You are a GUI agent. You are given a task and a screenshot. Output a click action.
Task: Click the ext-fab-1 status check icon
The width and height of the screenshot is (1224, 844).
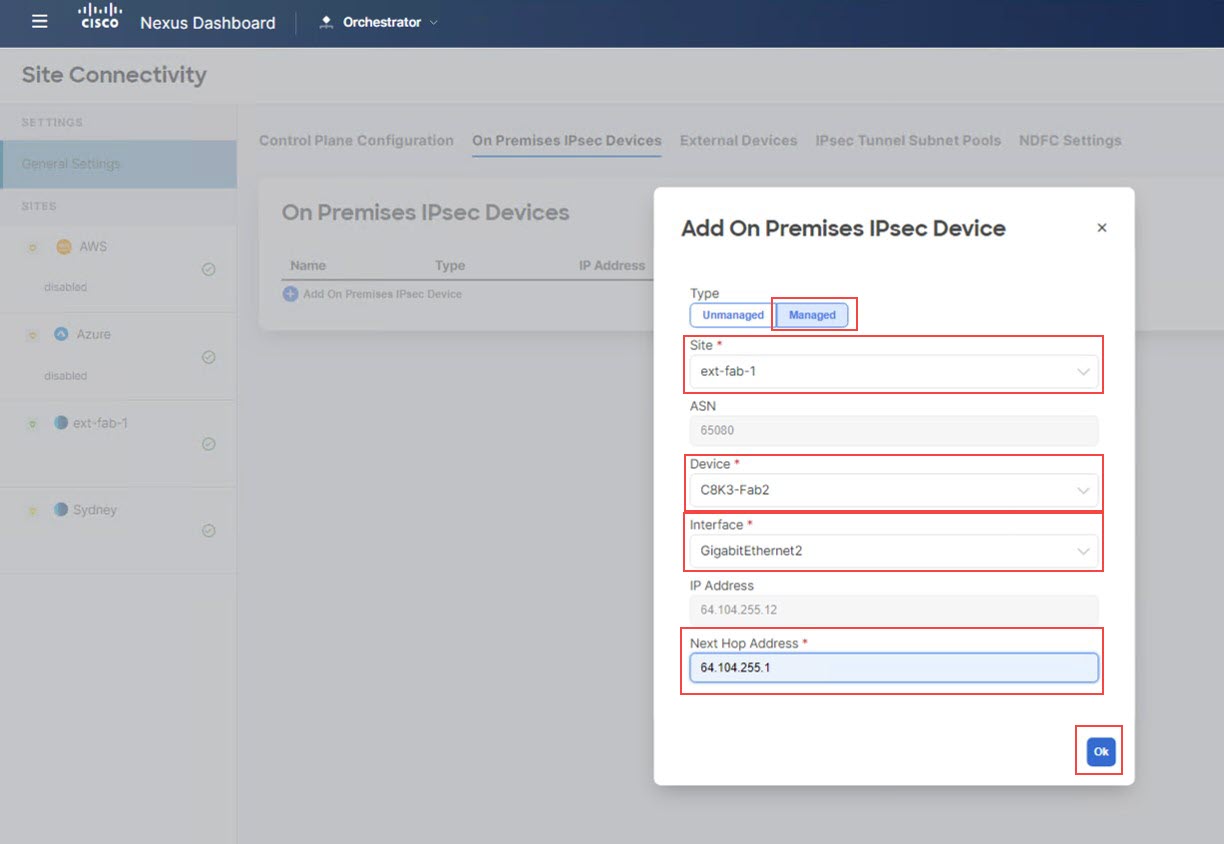coord(209,444)
